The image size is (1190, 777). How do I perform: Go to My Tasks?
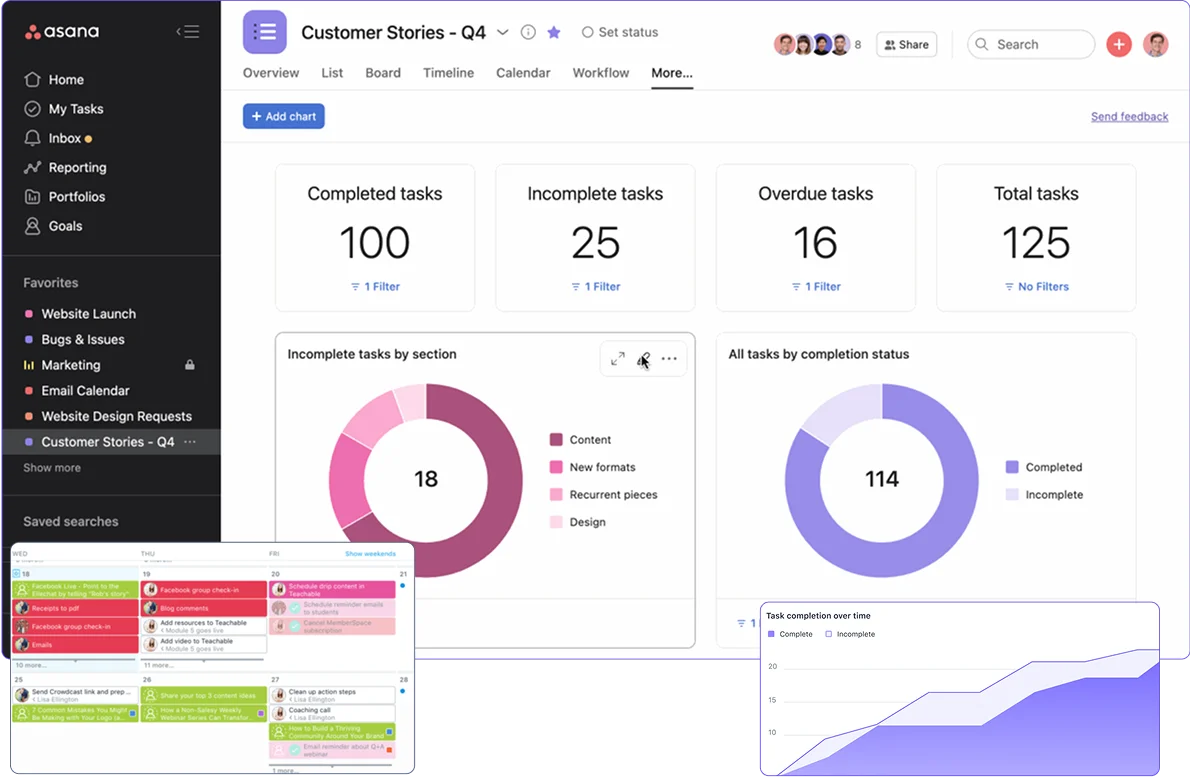[x=64, y=109]
